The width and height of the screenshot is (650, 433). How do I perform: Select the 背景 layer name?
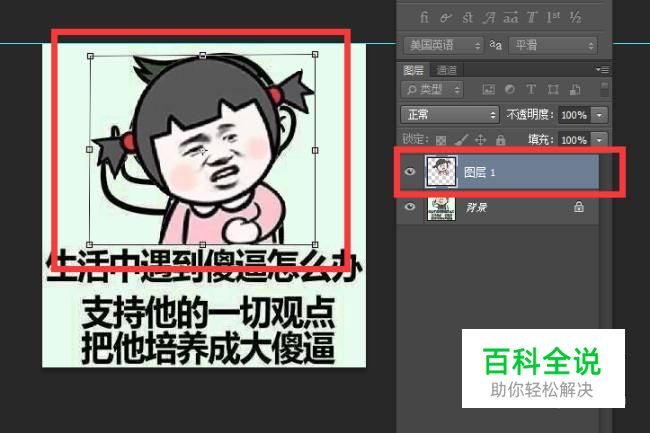point(476,207)
